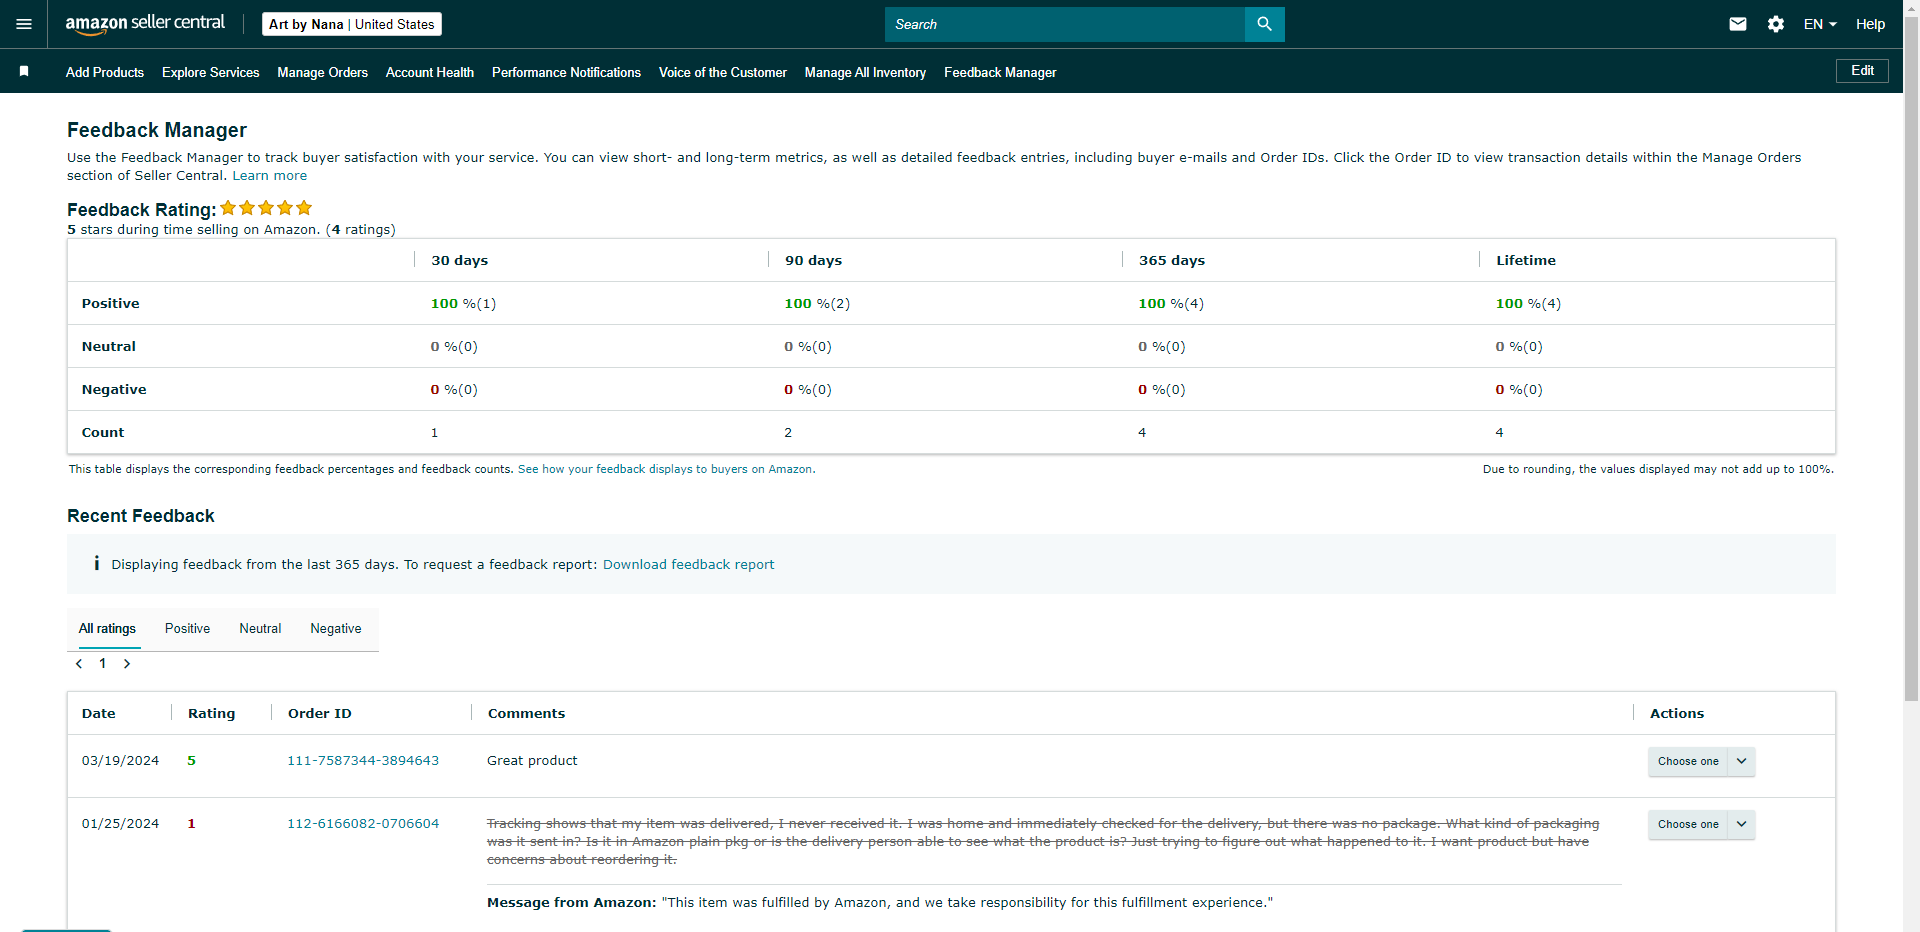
Task: Open Voice of the Customer
Action: (723, 72)
